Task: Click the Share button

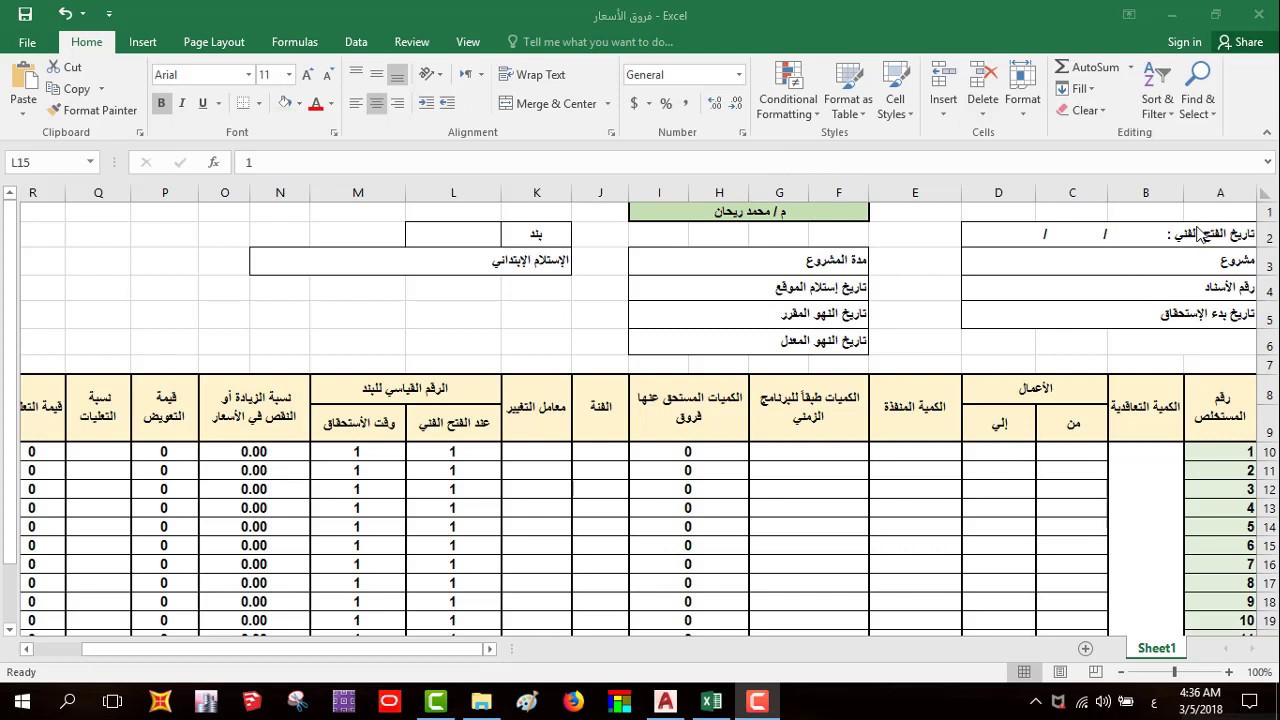Action: coord(1240,42)
